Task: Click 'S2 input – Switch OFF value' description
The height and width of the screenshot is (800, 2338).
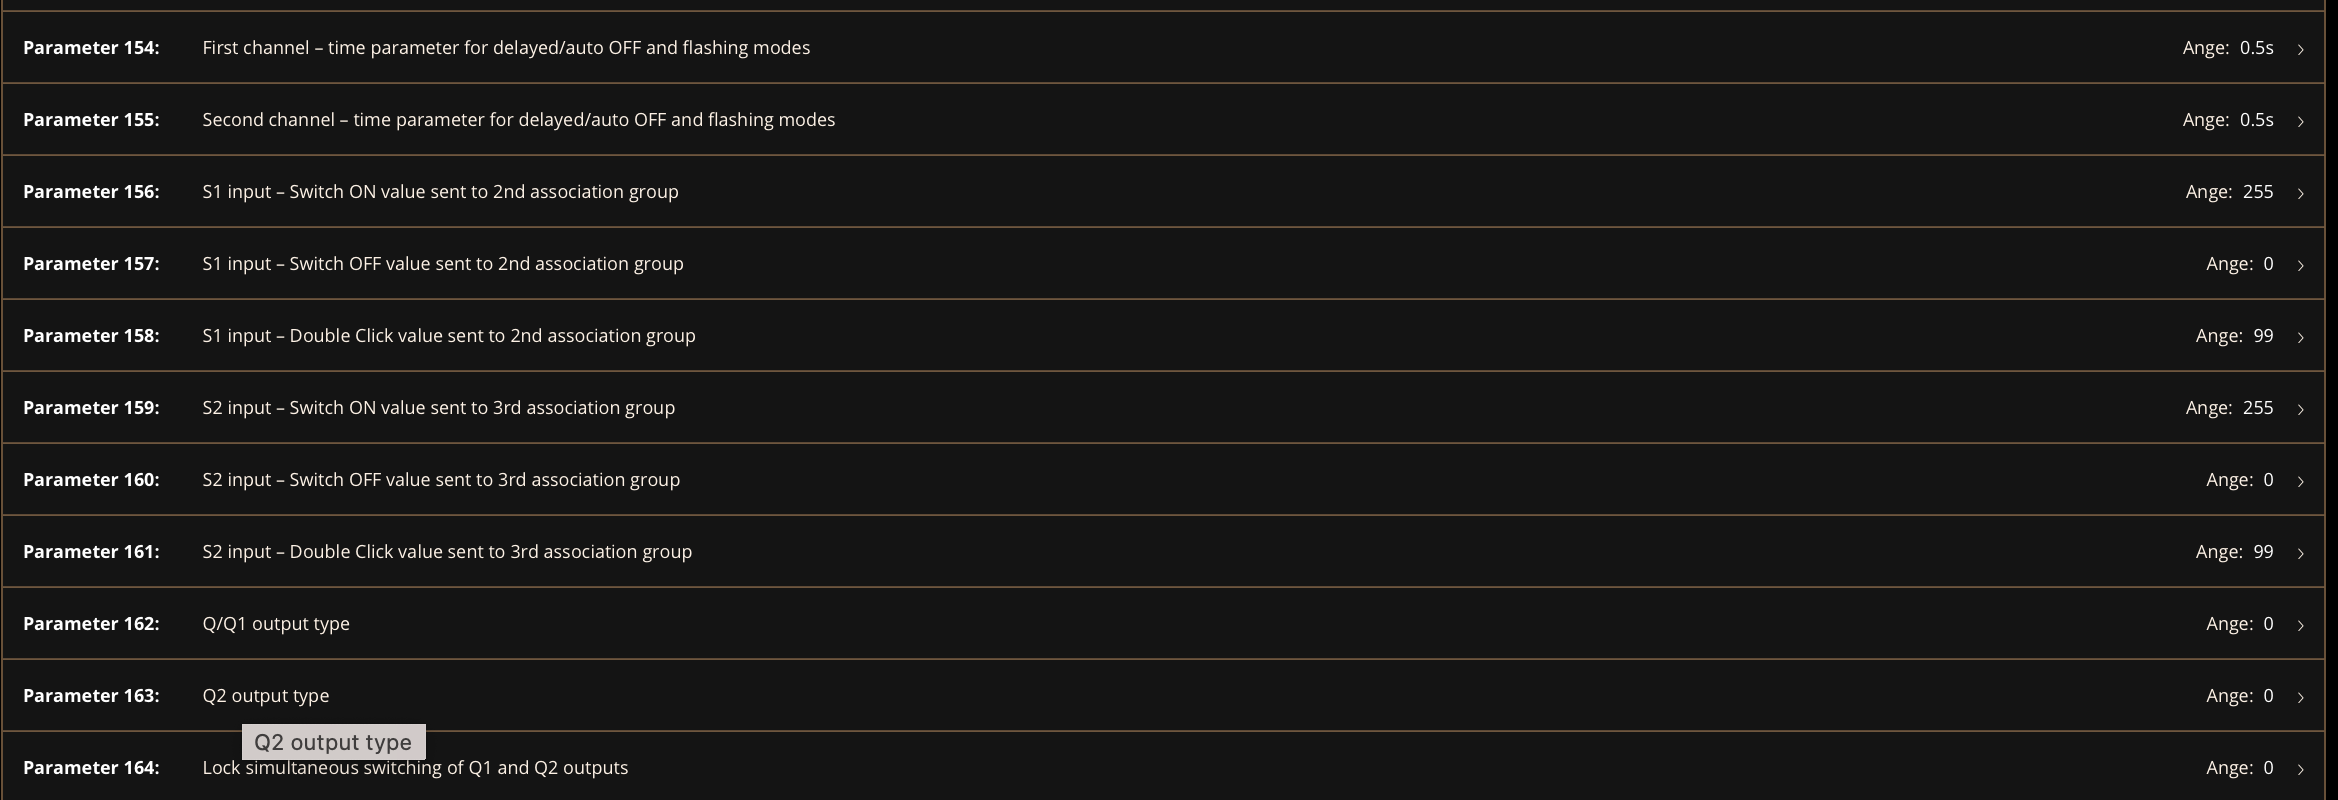Action: tap(441, 480)
